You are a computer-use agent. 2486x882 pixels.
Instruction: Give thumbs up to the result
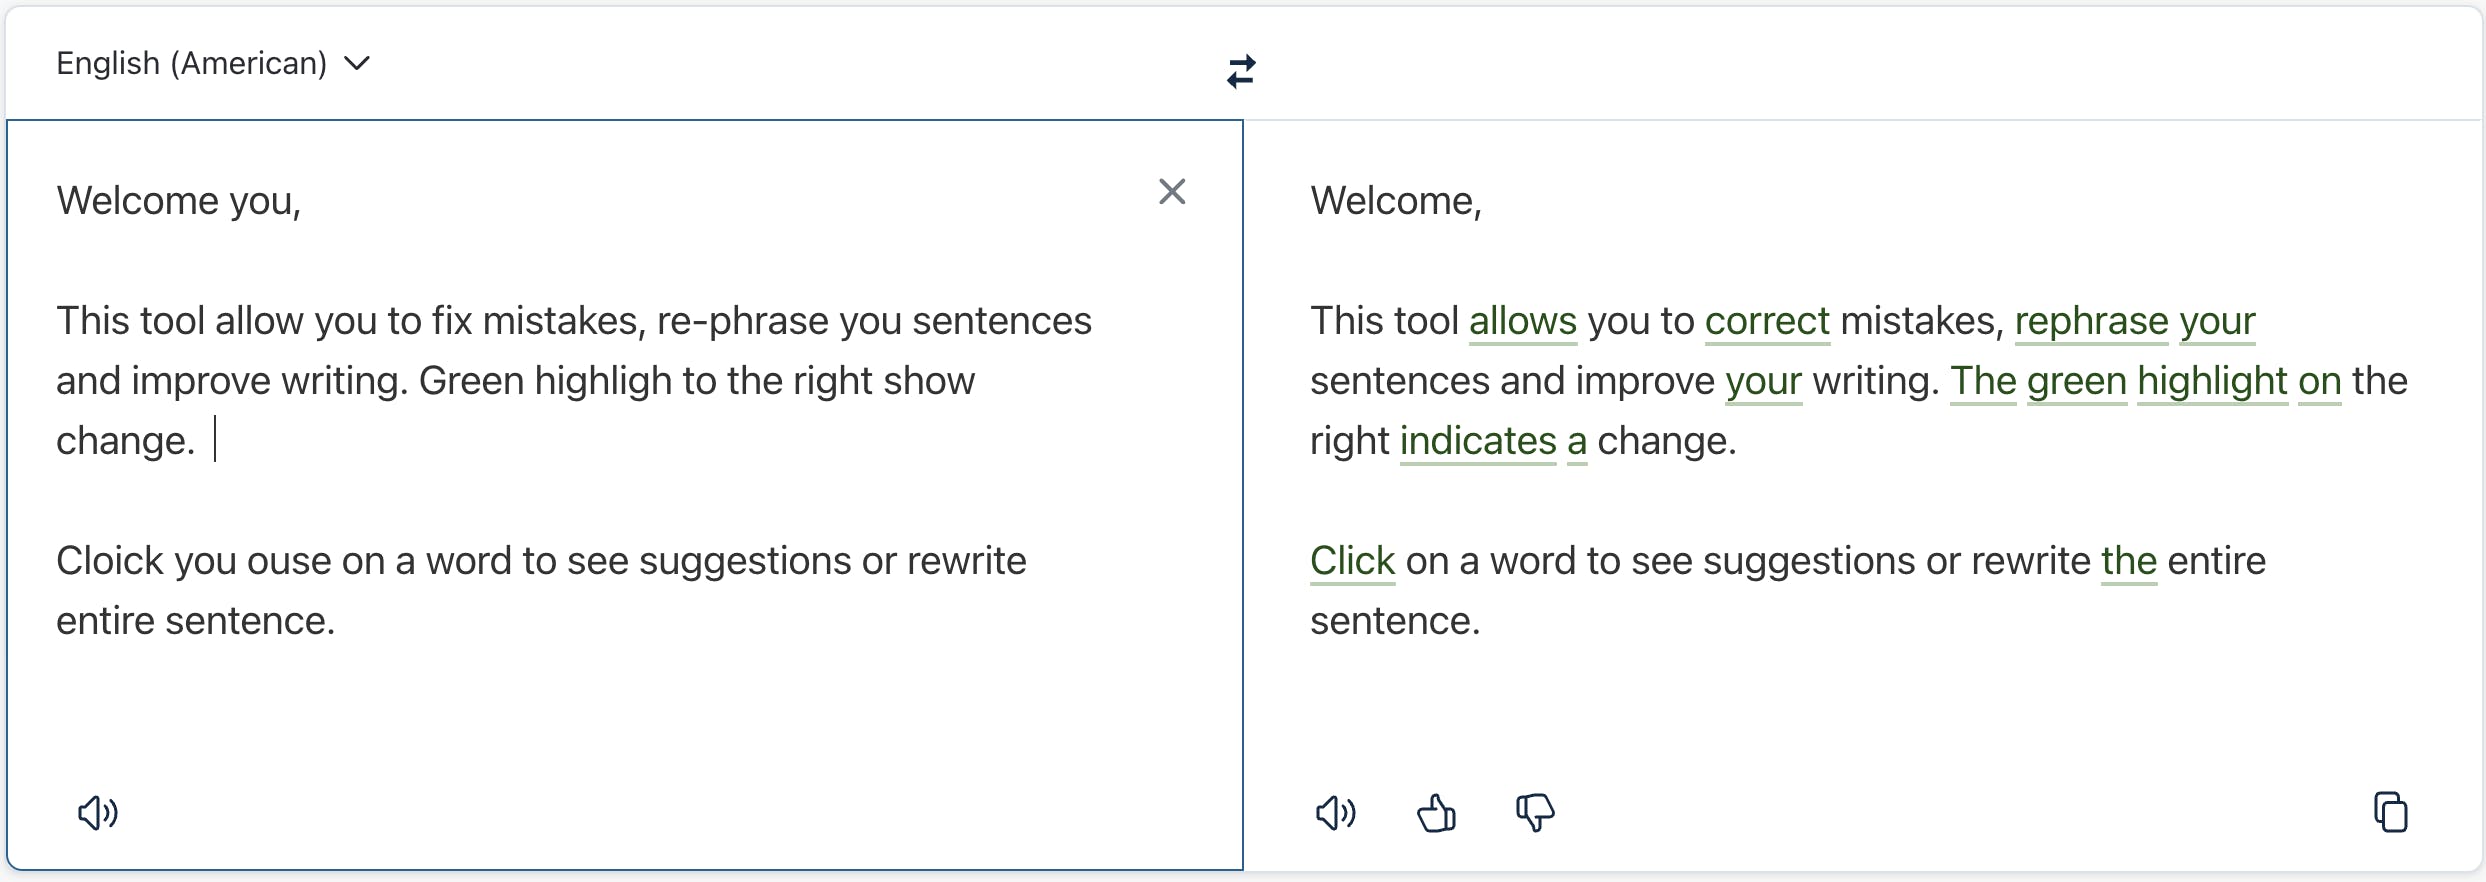[1436, 813]
